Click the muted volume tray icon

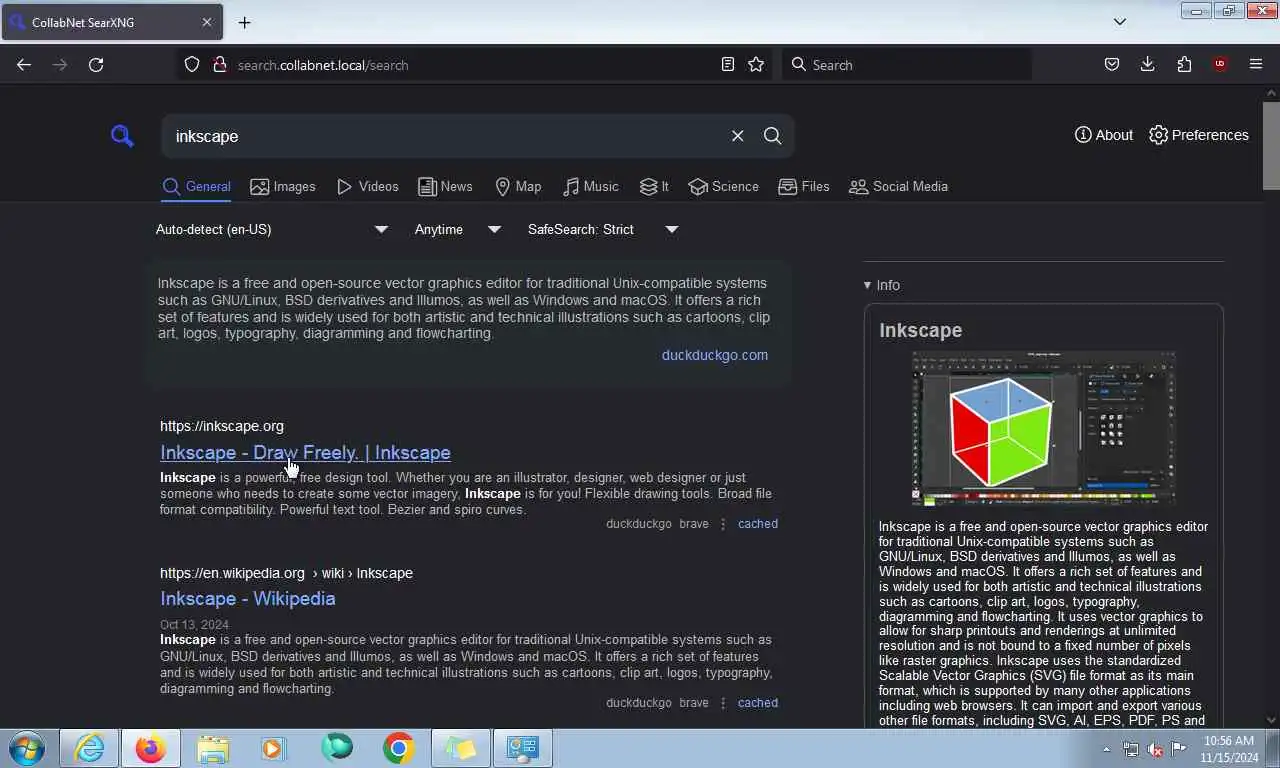coord(1155,749)
